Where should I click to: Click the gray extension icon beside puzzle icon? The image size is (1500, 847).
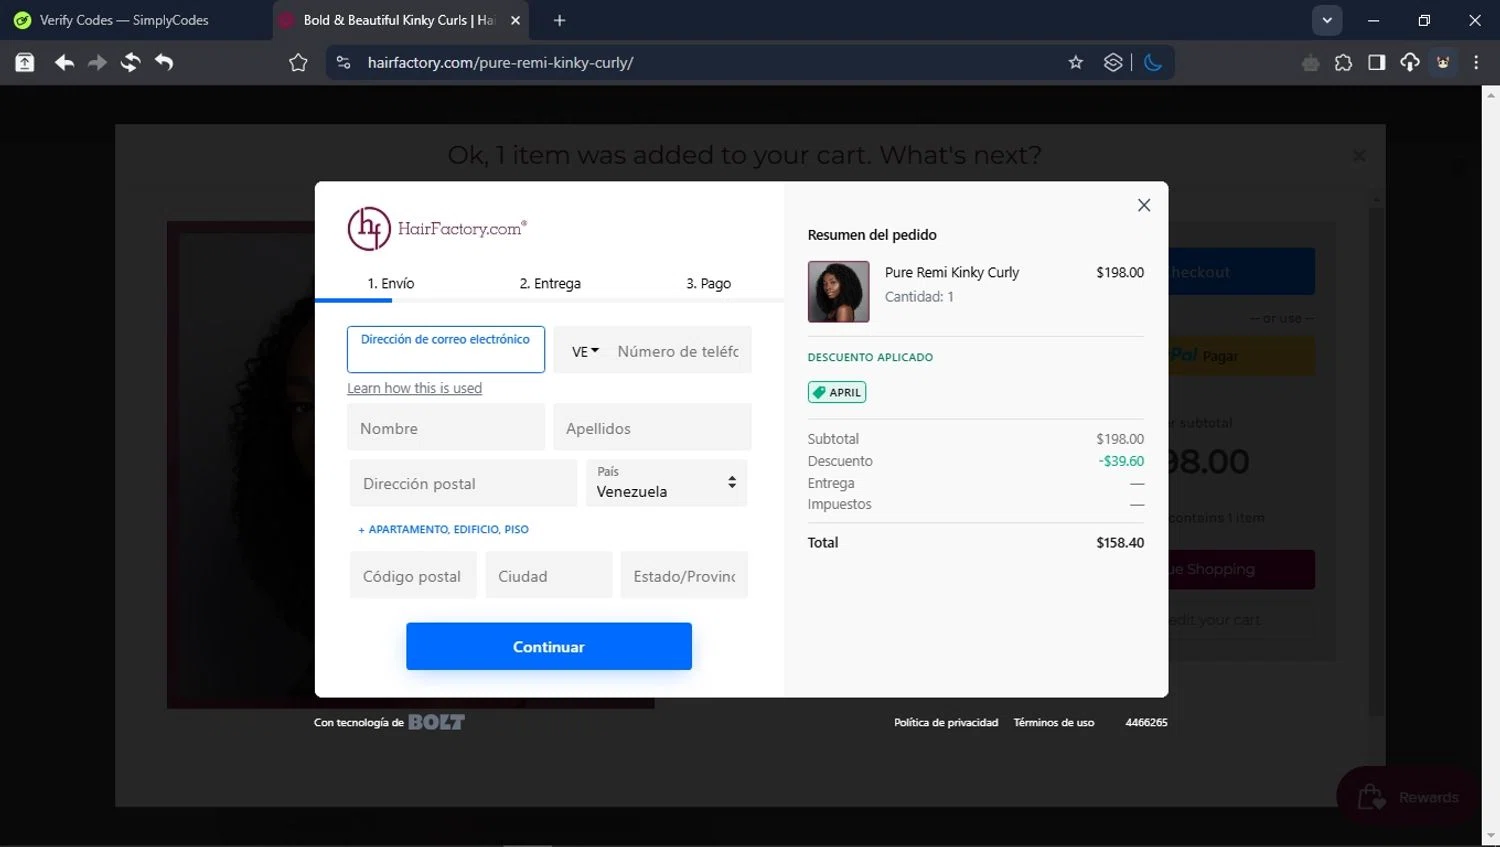[1310, 63]
